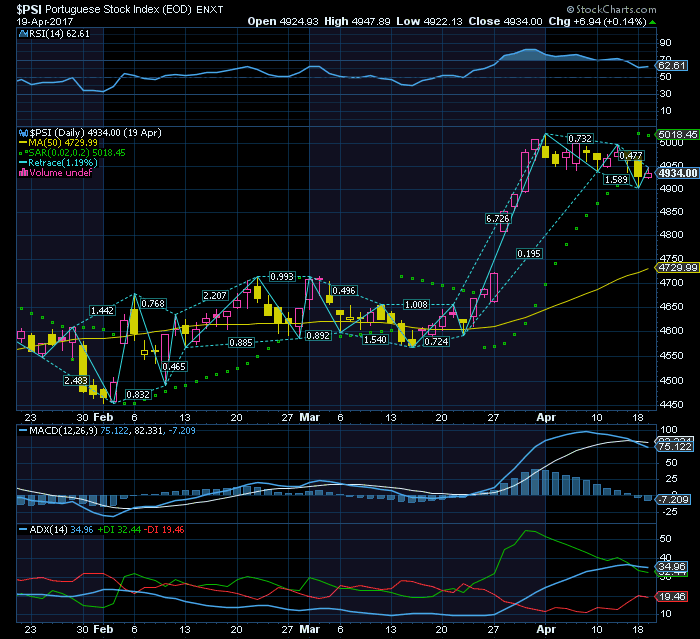Click the MACD(12,26,9) legend line icon
The height and width of the screenshot is (639, 700).
coord(21,429)
